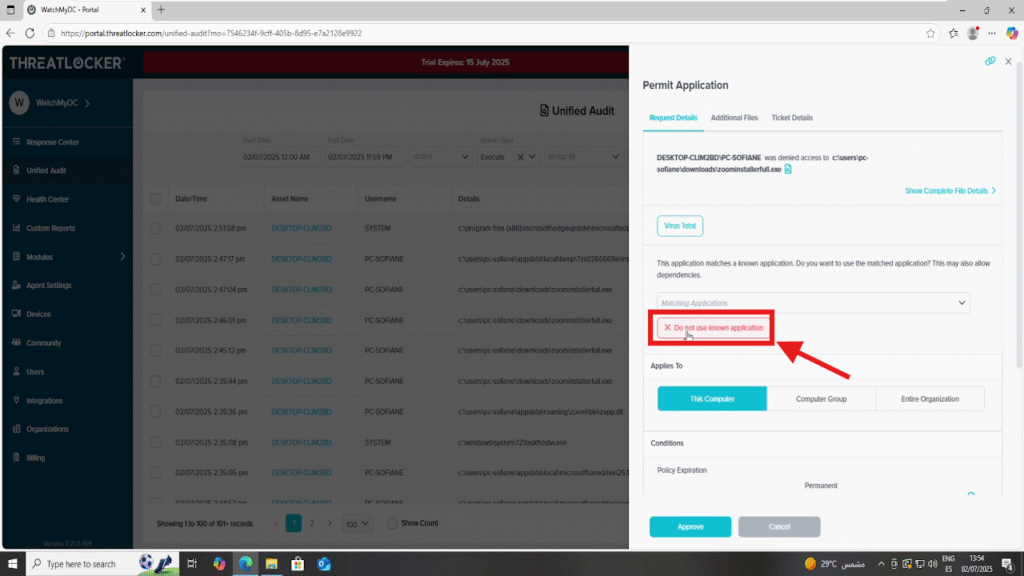1024x576 pixels.
Task: Select the 2:45:12 pm audit row checkbox
Action: point(155,351)
